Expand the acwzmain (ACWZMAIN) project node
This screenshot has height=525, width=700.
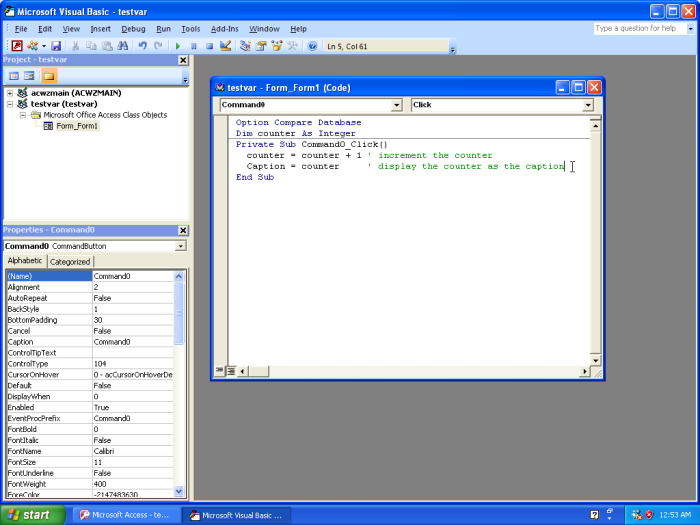pos(10,93)
